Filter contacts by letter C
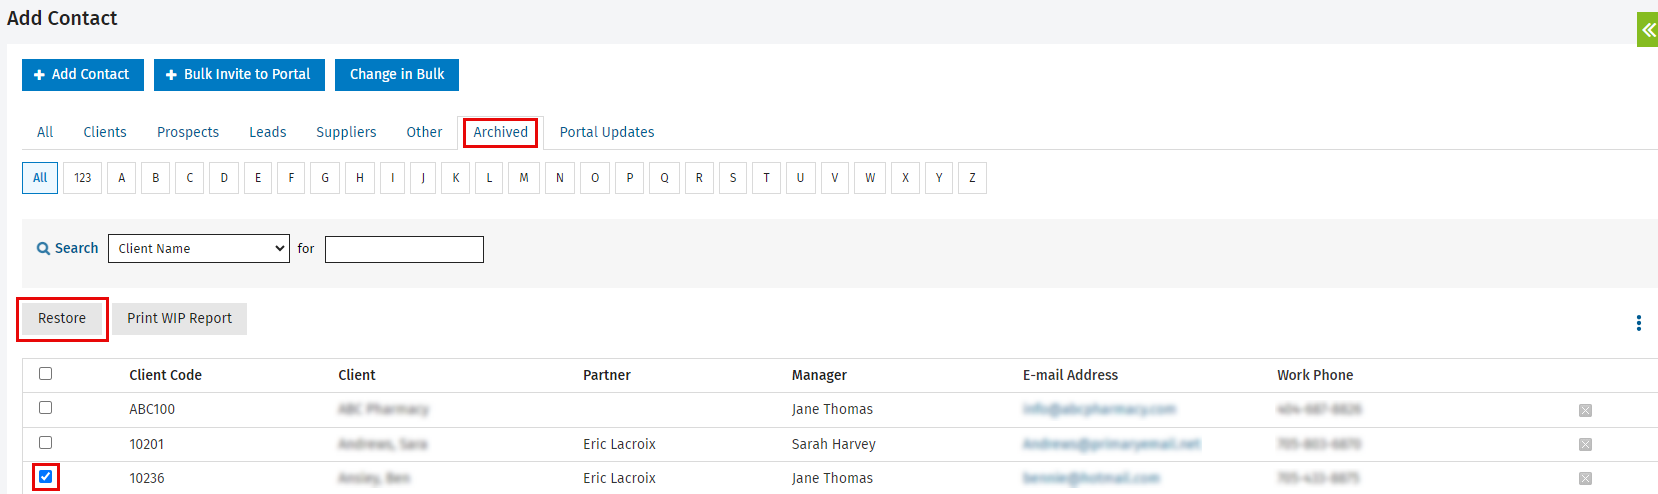Viewport: 1658px width, 494px height. pos(190,178)
